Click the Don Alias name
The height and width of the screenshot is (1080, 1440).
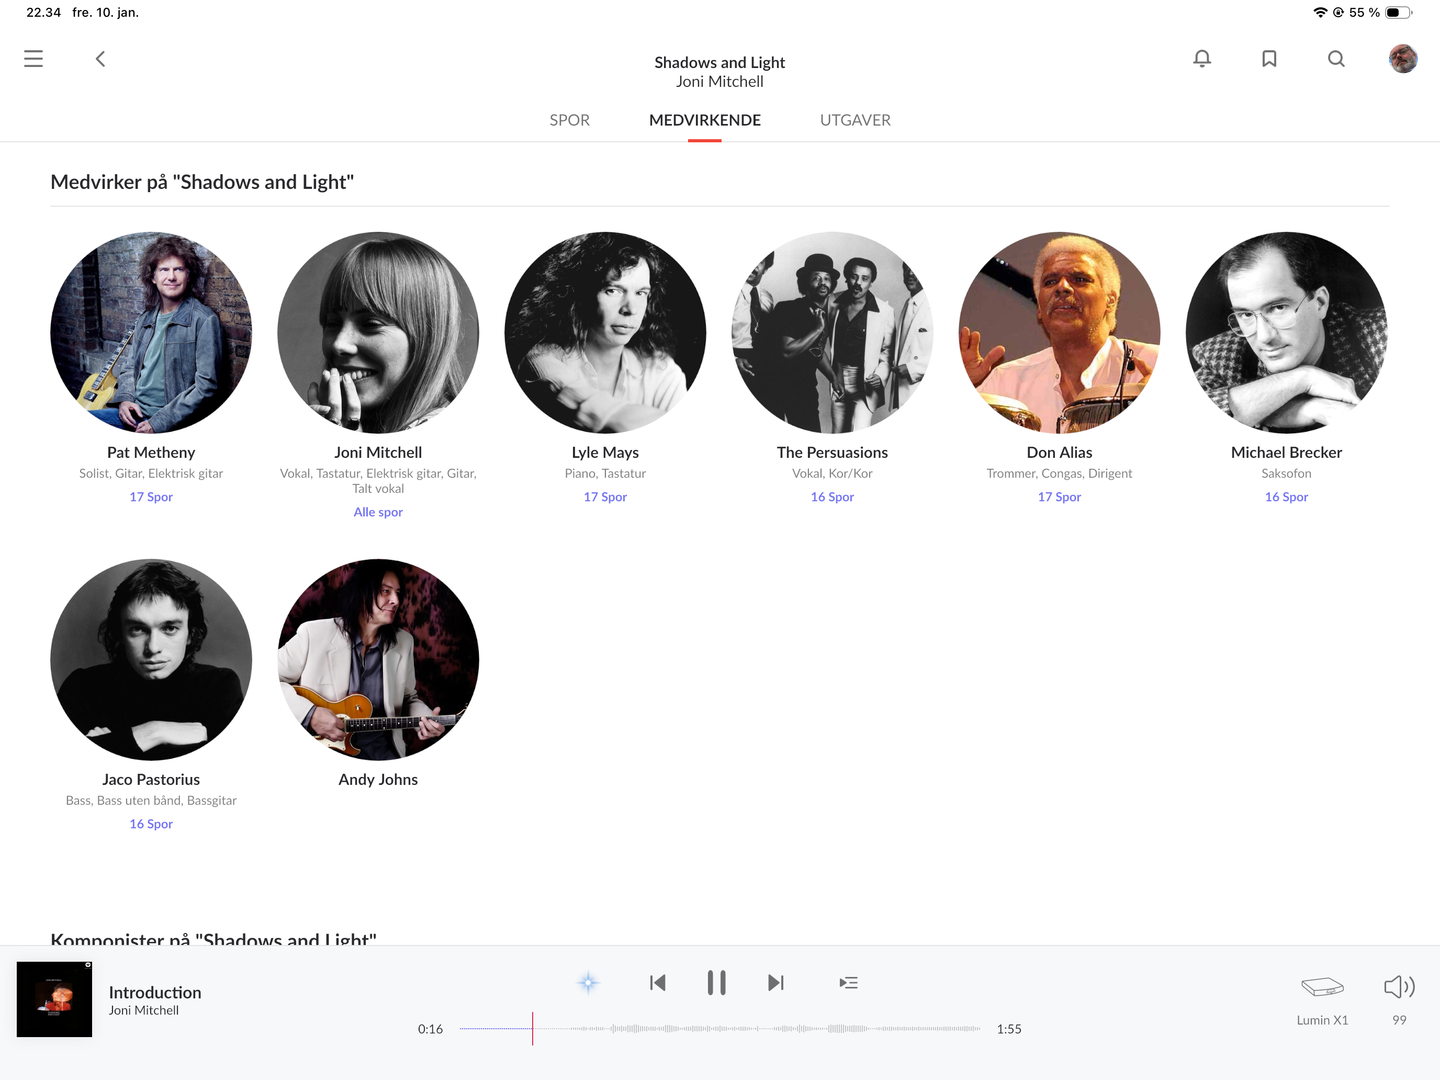tap(1059, 453)
